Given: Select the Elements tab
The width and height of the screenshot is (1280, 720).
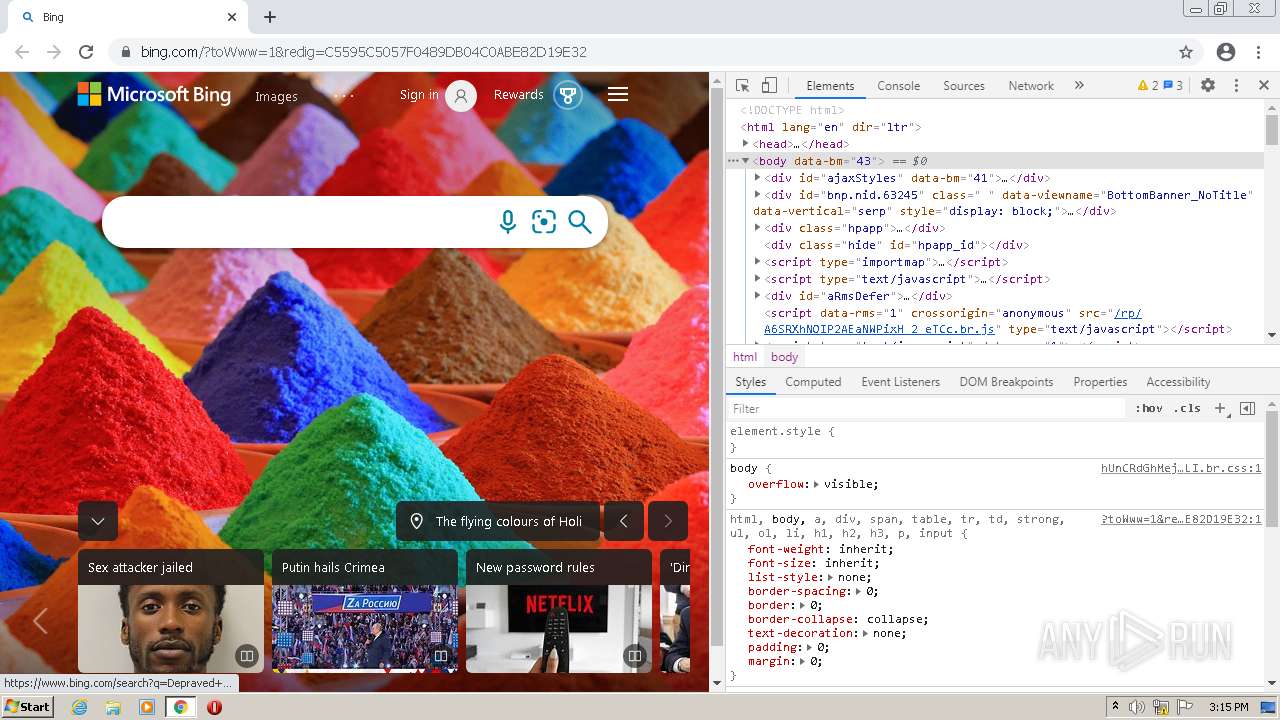Looking at the screenshot, I should (x=830, y=86).
